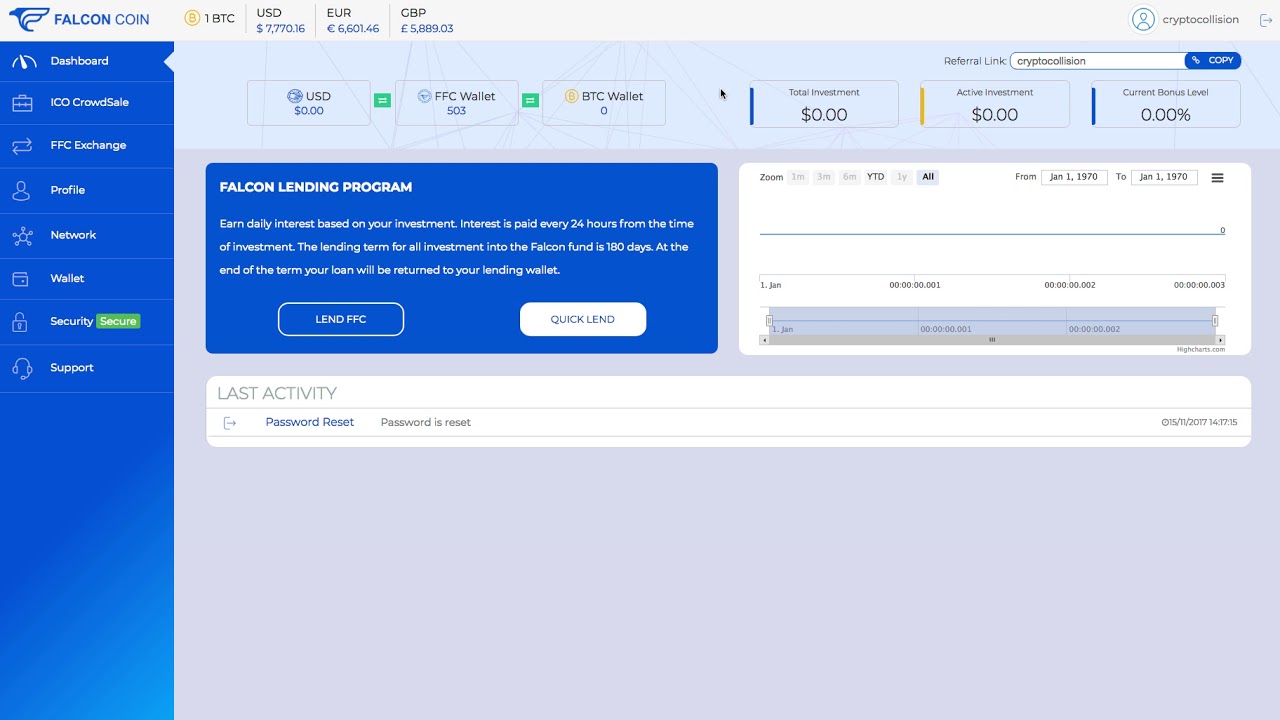Click exchange icon between USD and FFC Wallet
Viewport: 1280px width, 720px height.
[x=382, y=100]
